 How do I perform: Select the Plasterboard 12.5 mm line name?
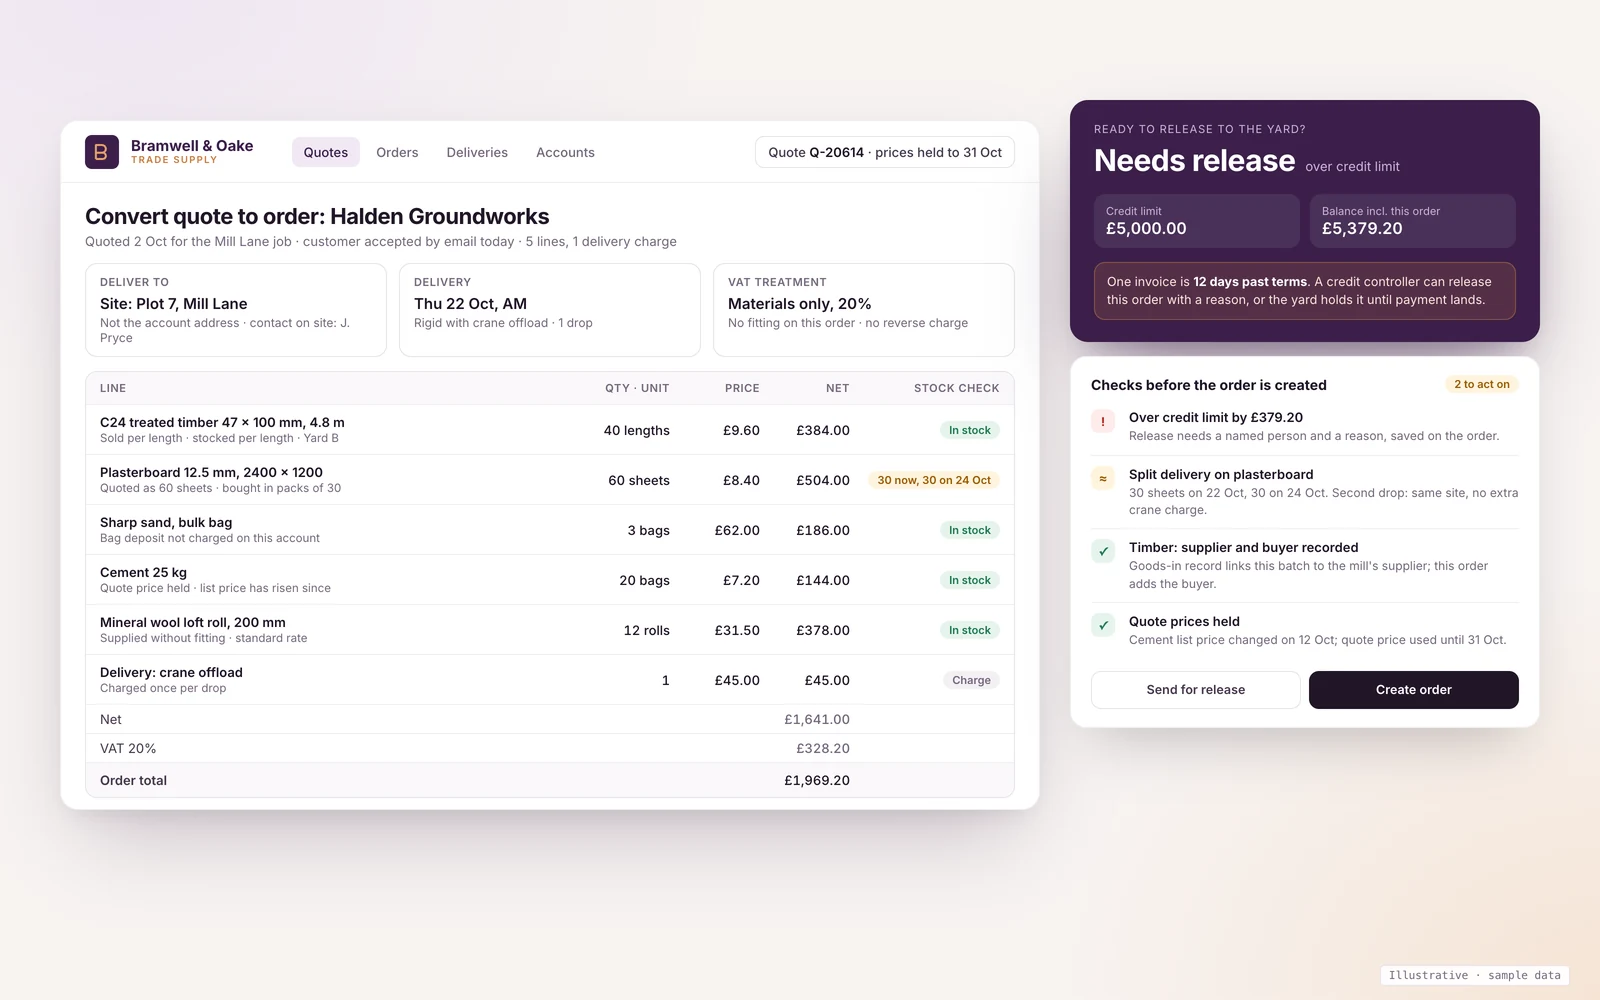[x=211, y=472]
